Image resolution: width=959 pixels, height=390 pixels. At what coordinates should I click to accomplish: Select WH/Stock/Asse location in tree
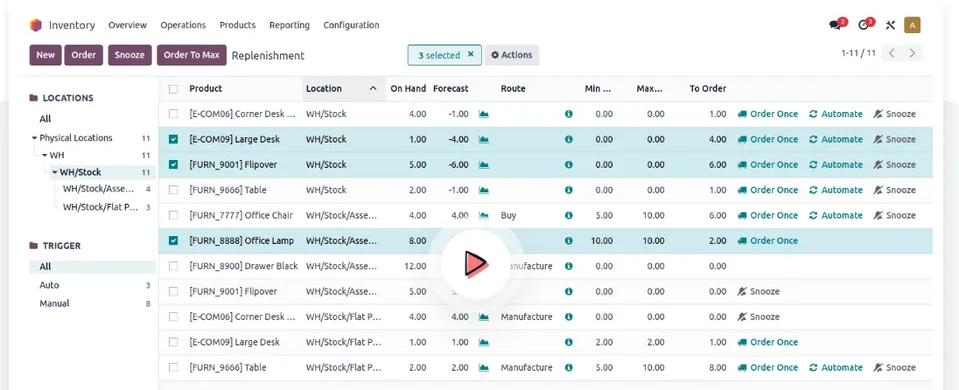point(98,189)
